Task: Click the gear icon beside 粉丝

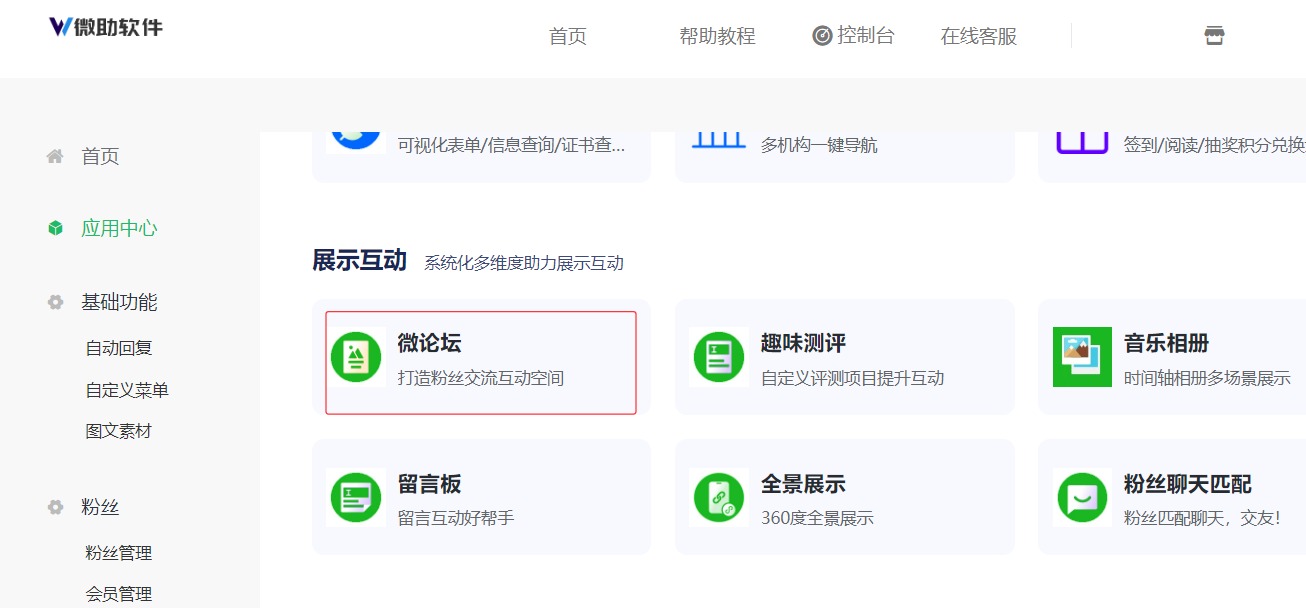Action: click(x=55, y=507)
